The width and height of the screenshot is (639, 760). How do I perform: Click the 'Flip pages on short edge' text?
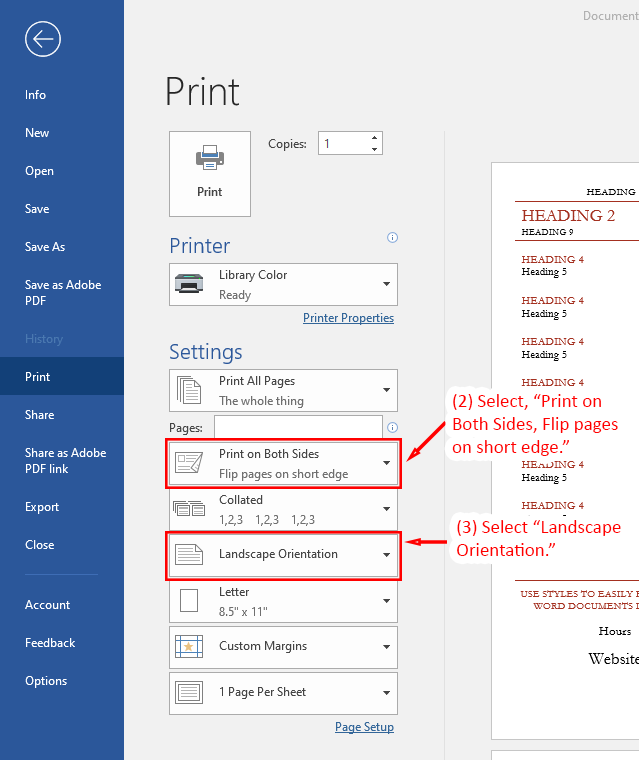(x=284, y=474)
